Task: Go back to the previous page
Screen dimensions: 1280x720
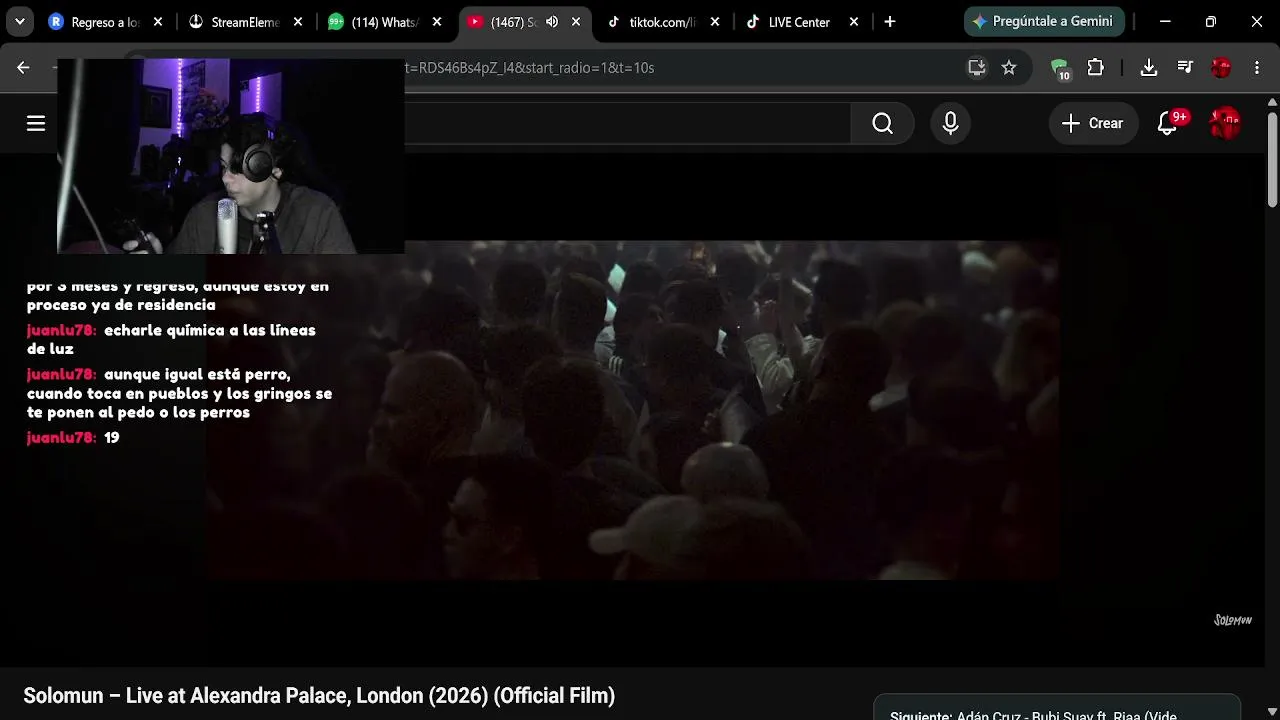Action: [x=23, y=67]
